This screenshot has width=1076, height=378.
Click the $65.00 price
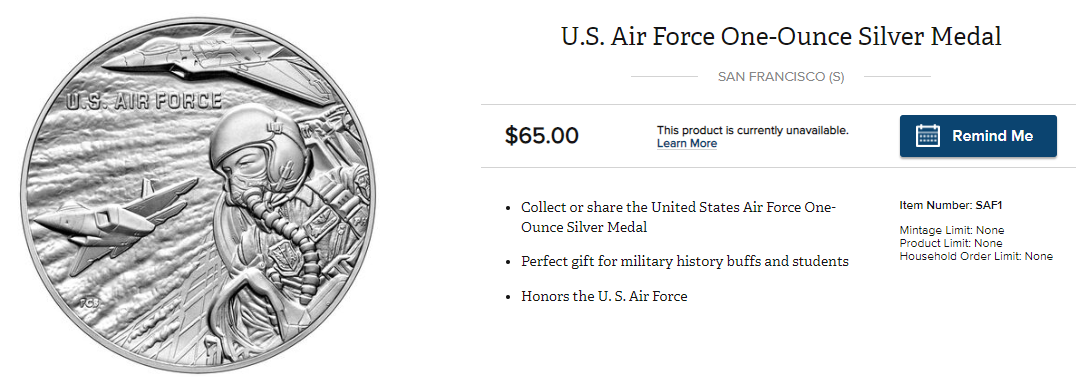(x=541, y=135)
